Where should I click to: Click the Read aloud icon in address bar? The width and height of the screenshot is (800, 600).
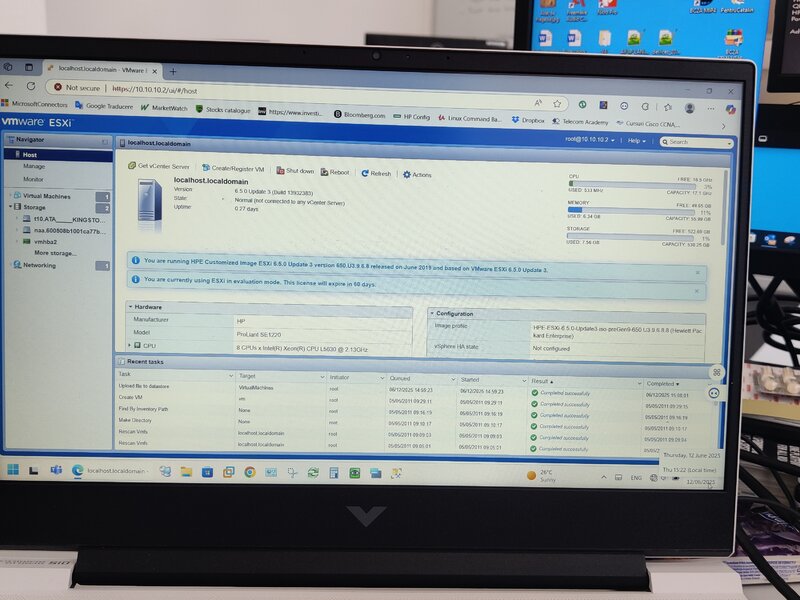pyautogui.click(x=538, y=103)
